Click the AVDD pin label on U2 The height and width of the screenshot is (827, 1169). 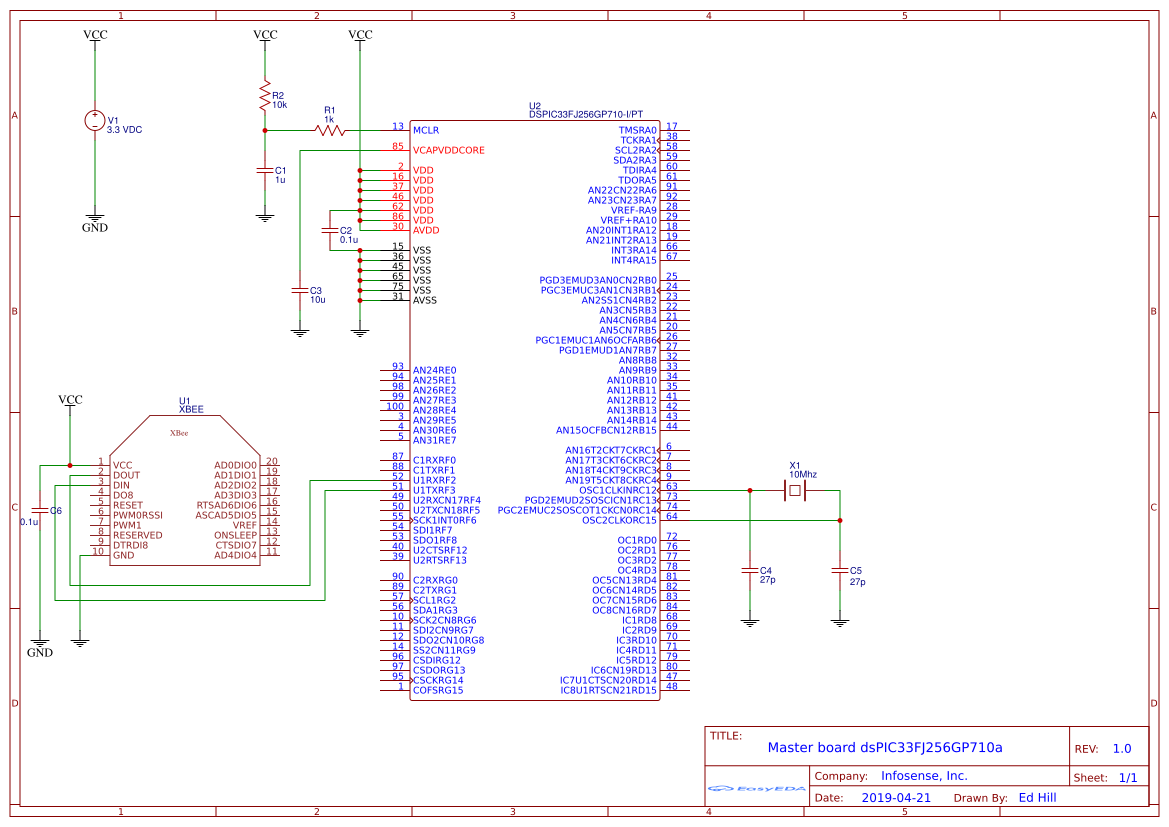click(x=428, y=229)
